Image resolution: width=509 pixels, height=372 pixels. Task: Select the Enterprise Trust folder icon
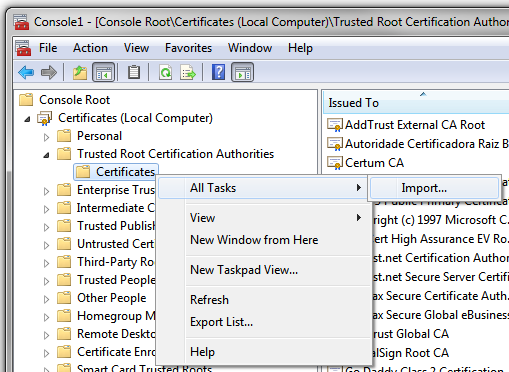click(64, 190)
